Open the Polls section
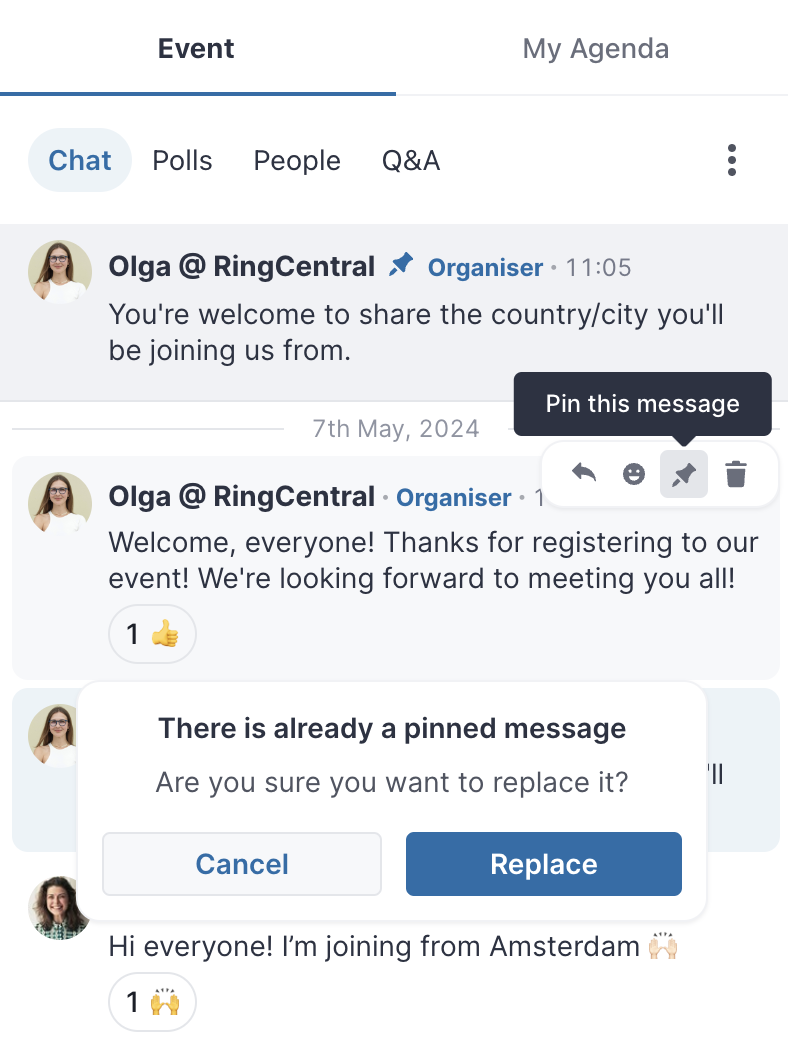 [182, 160]
